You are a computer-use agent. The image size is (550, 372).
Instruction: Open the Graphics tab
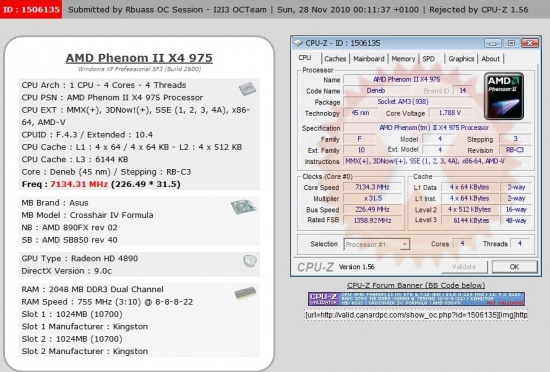tap(461, 59)
